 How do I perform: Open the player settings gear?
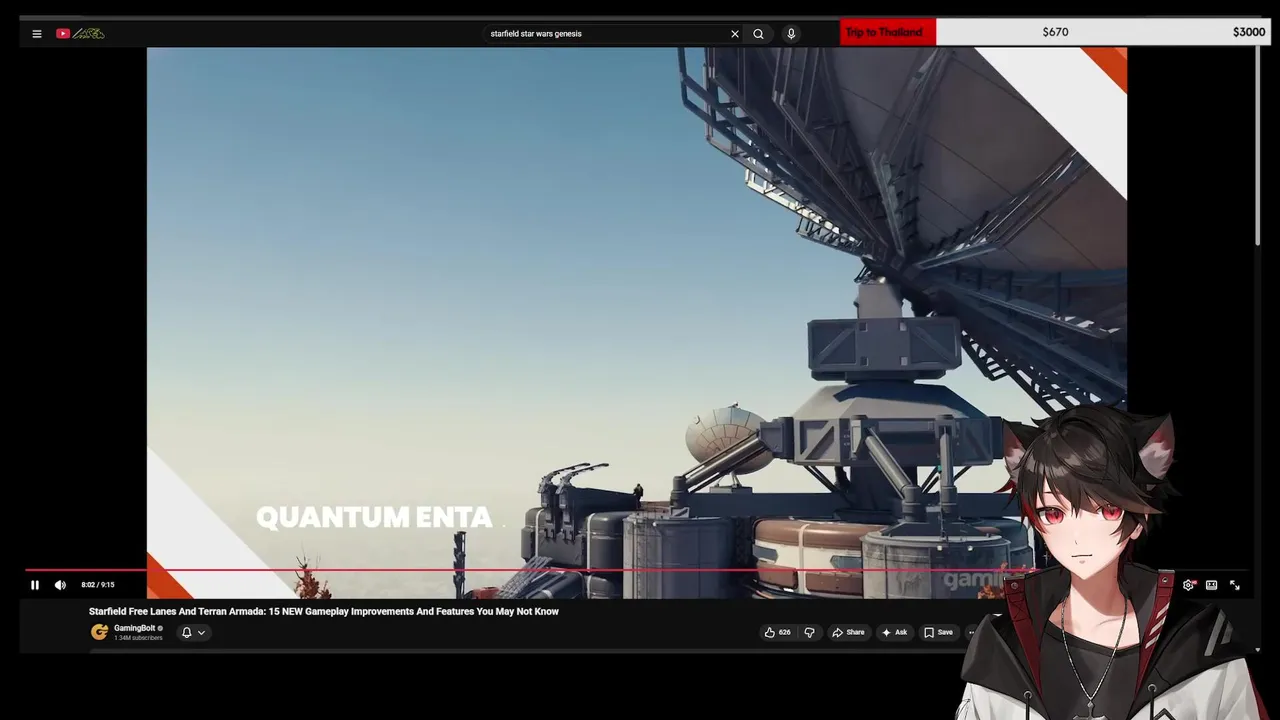point(1188,585)
